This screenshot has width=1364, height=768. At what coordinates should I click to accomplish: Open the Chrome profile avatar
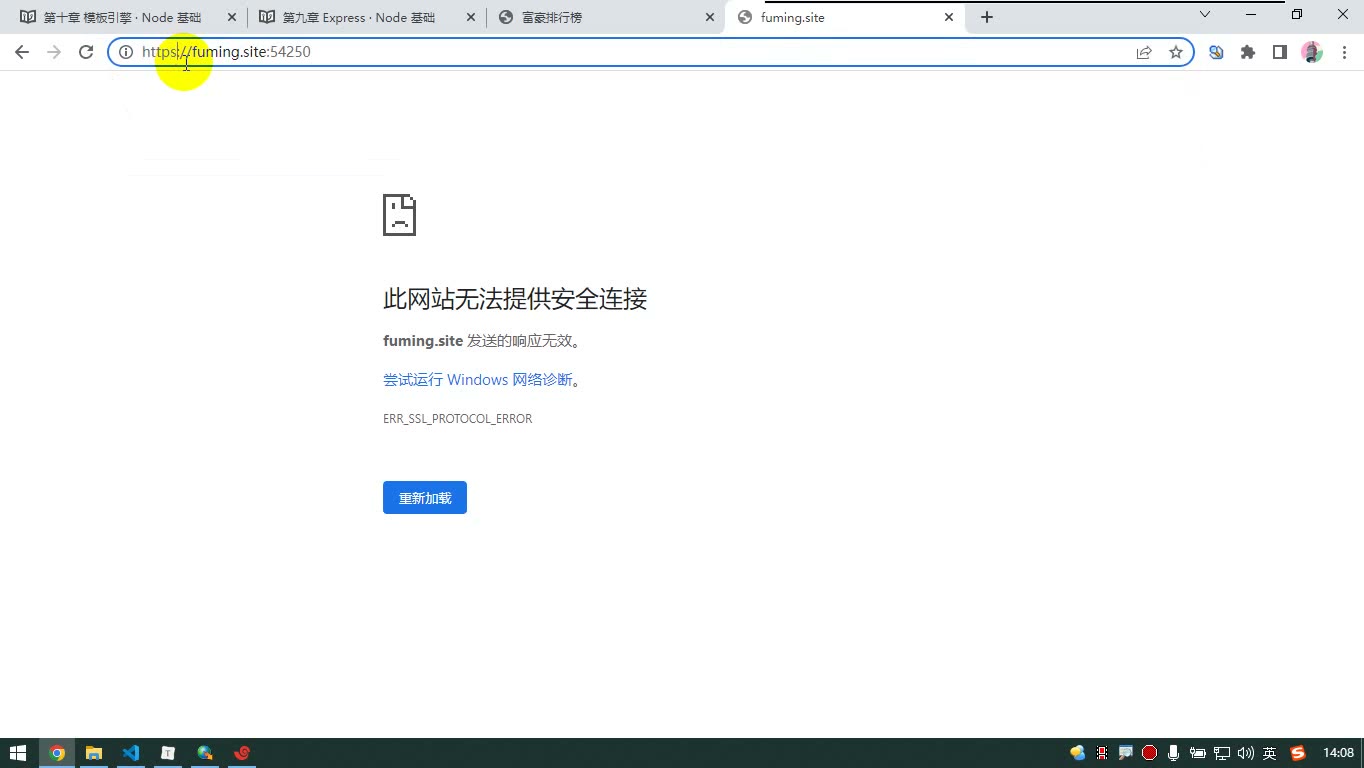(1312, 52)
